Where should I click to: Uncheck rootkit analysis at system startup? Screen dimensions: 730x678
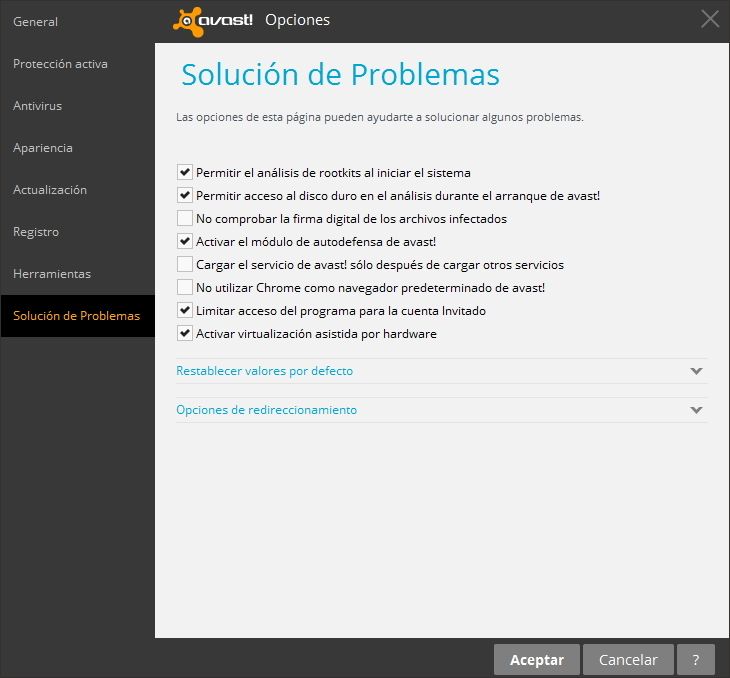185,172
